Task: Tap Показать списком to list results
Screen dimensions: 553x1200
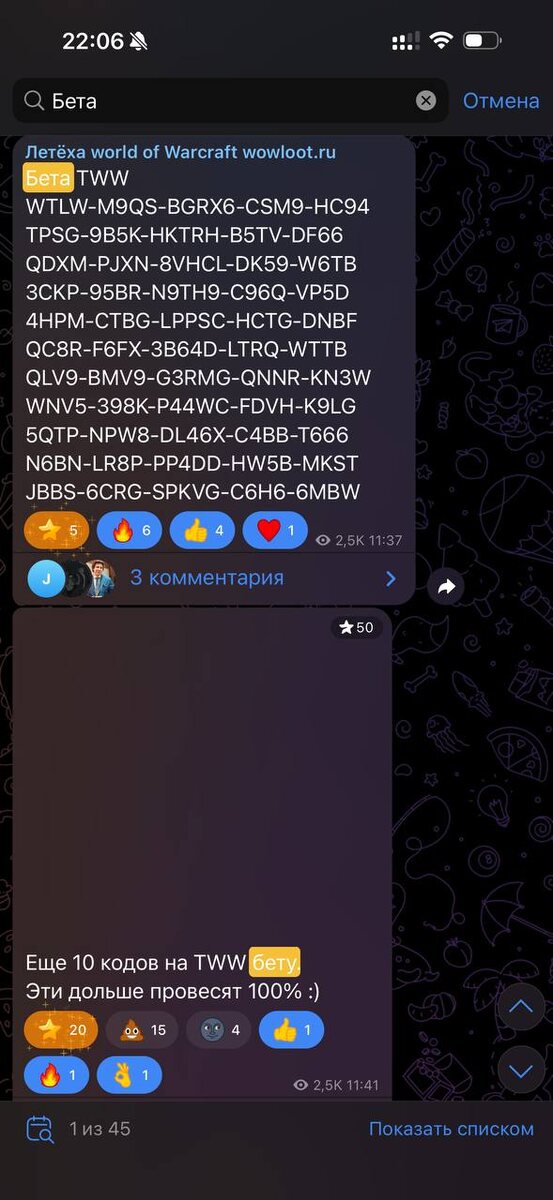Action: (x=451, y=1129)
